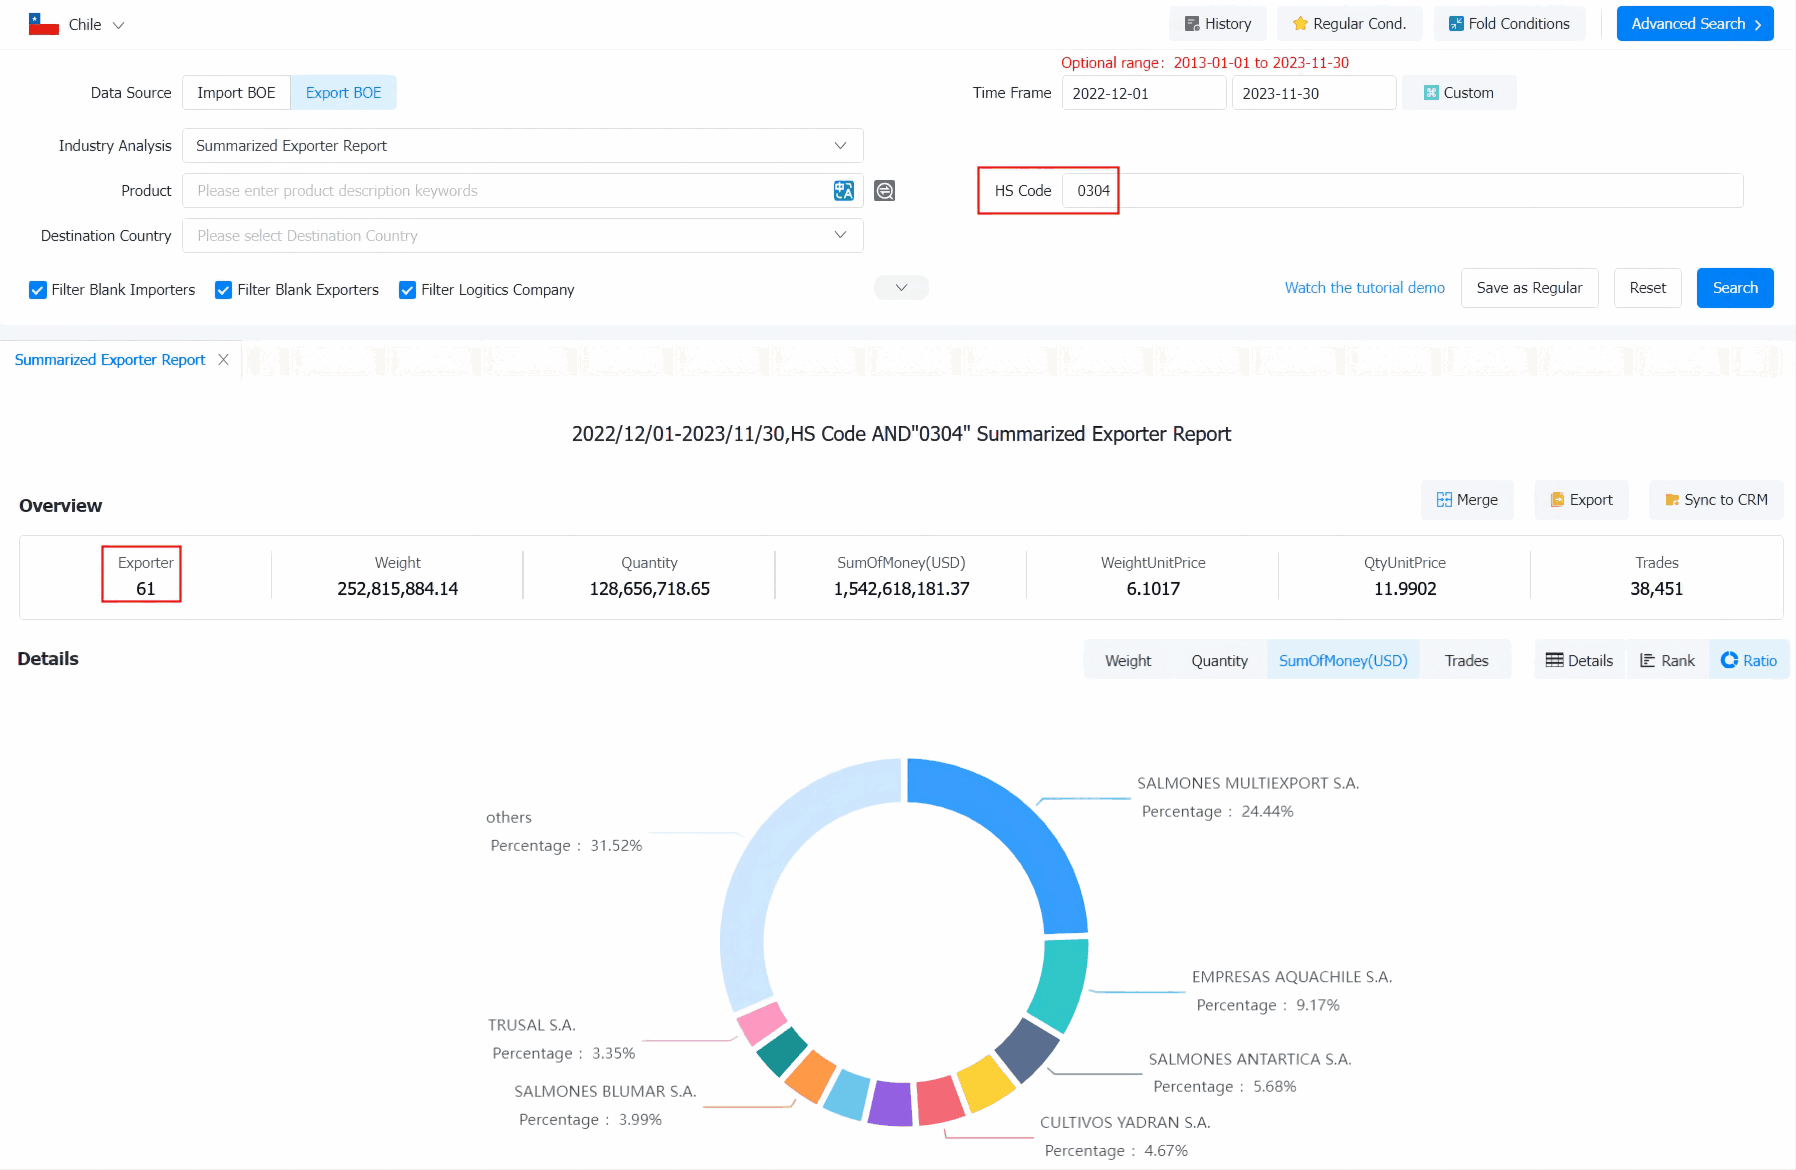1796x1170 pixels.
Task: Switch chart metric to Weight
Action: pos(1128,661)
